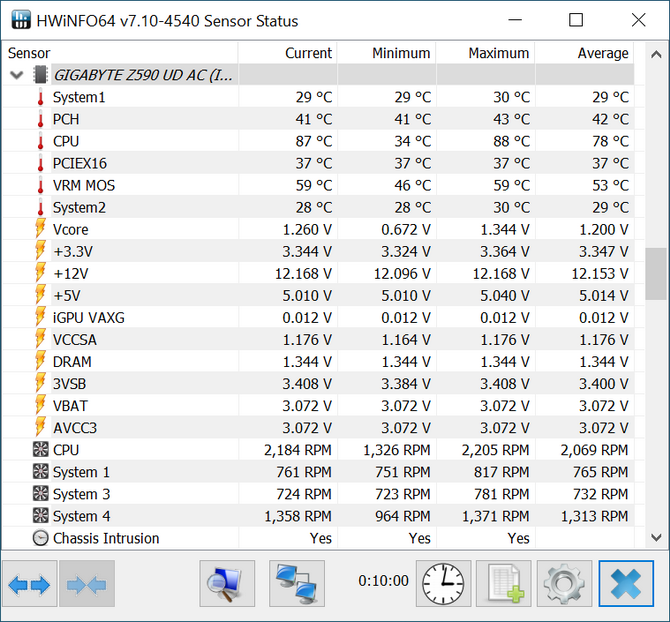670x622 pixels.
Task: Click fan icon beside System 4
Action: (41, 516)
